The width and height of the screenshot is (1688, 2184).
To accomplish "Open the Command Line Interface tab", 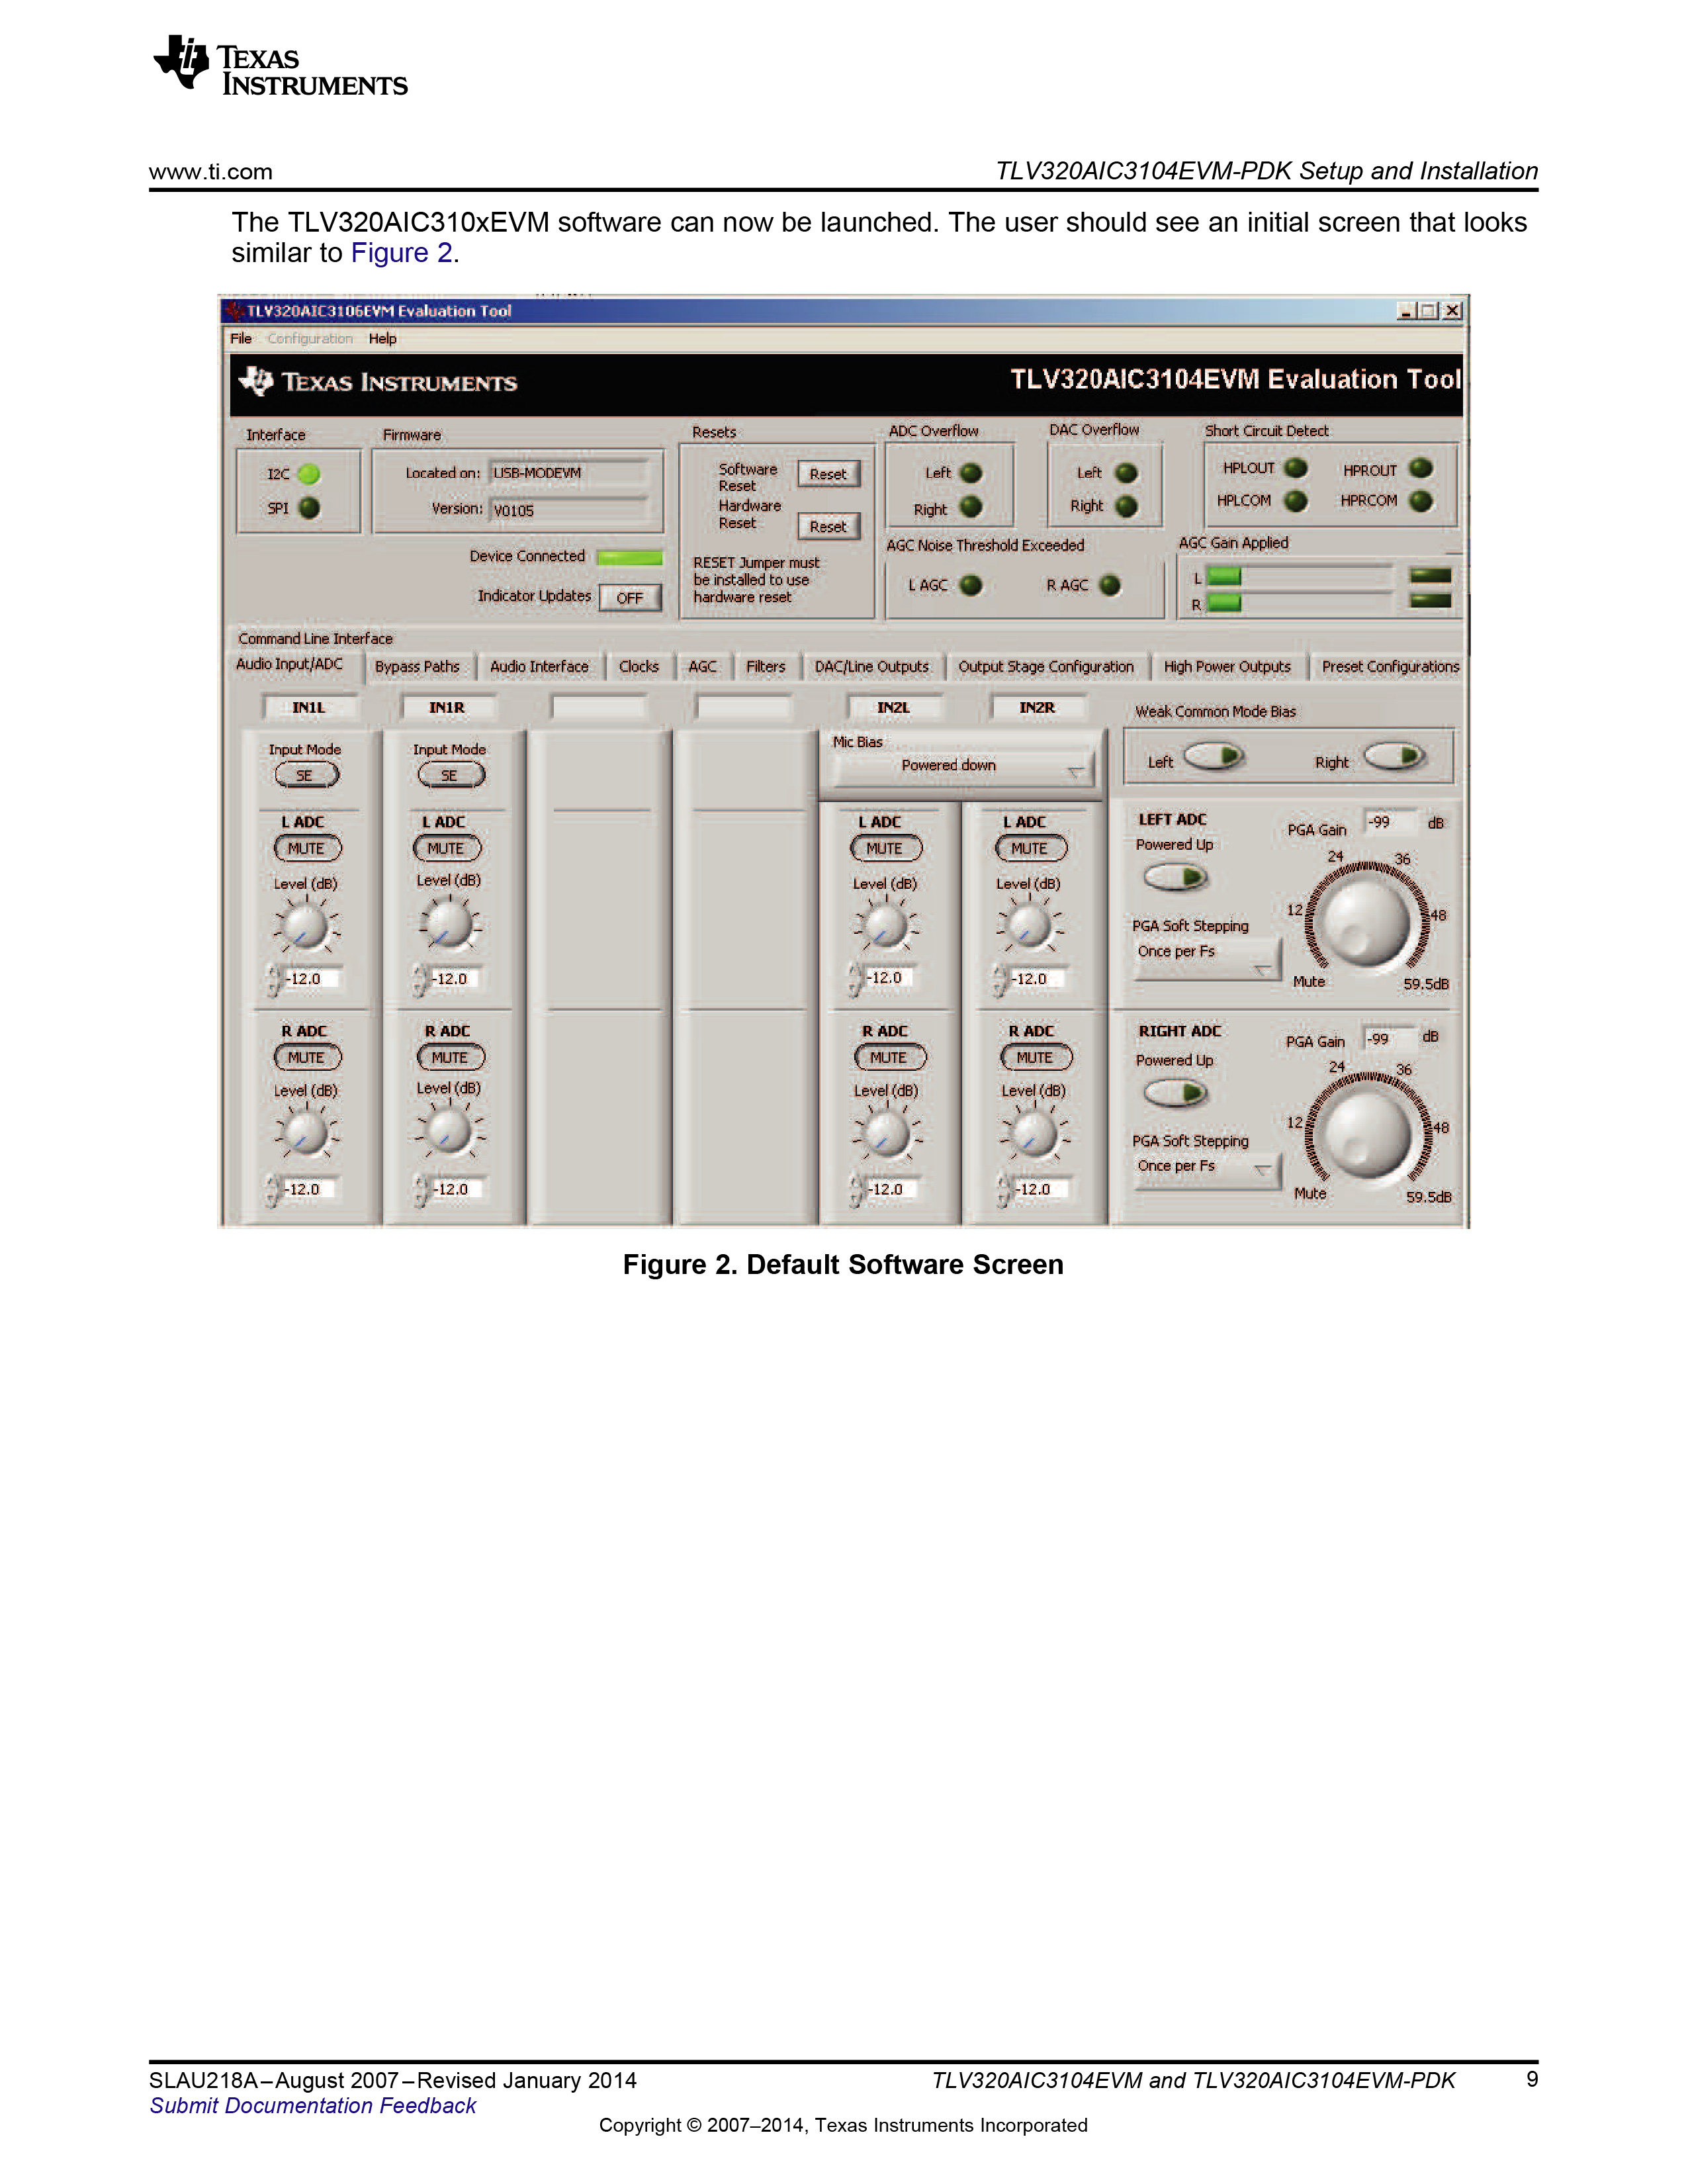I will [315, 639].
